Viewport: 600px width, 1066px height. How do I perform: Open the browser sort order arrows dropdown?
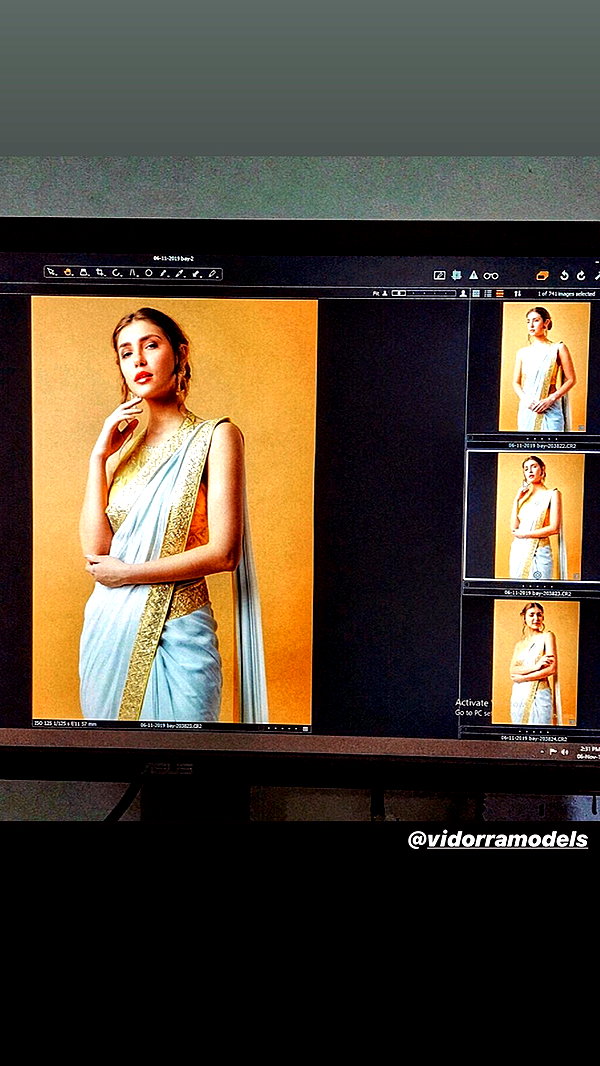[x=517, y=294]
